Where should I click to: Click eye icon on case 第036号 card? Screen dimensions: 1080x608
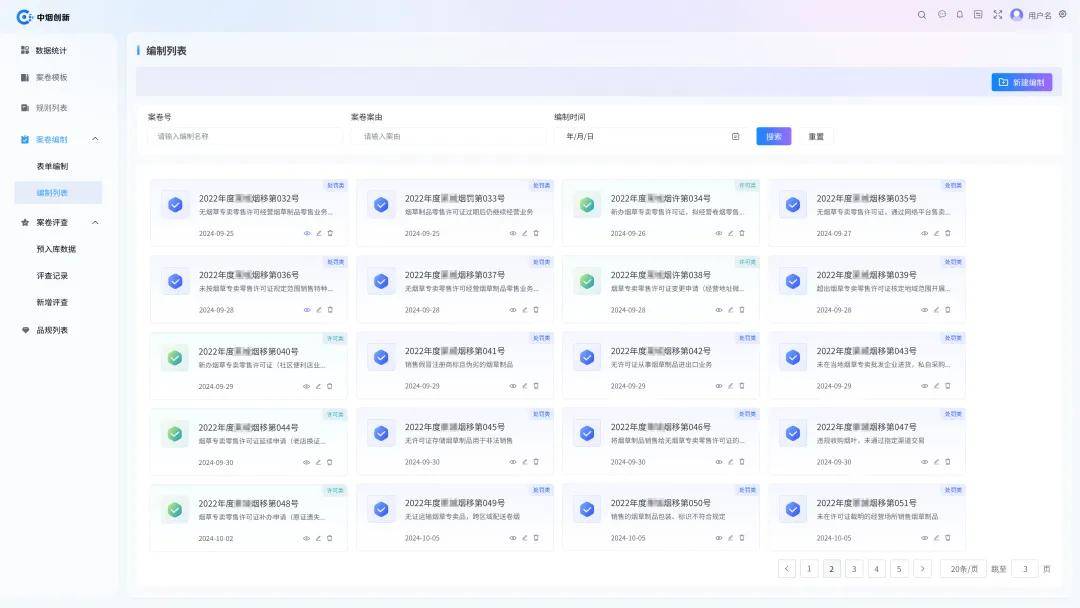307,310
